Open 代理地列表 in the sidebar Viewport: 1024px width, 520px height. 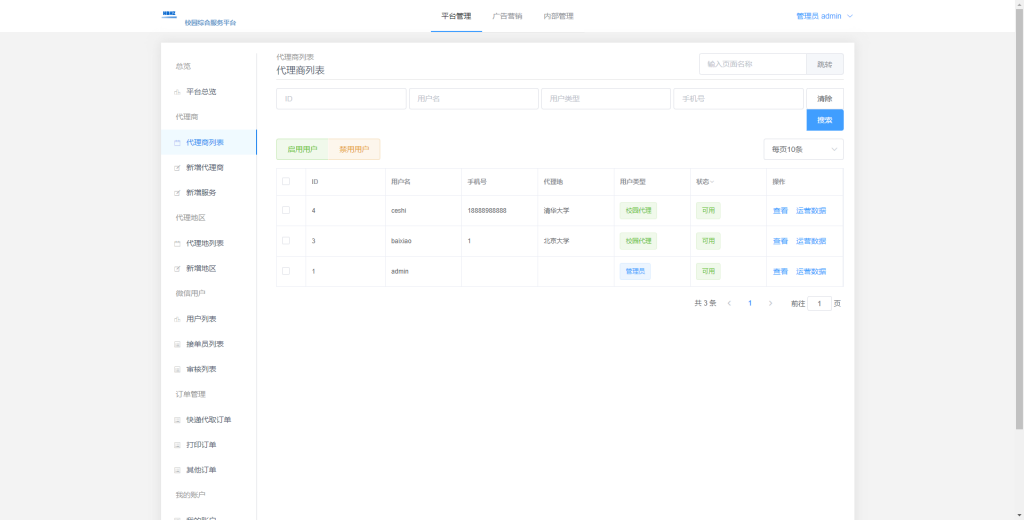[x=209, y=244]
